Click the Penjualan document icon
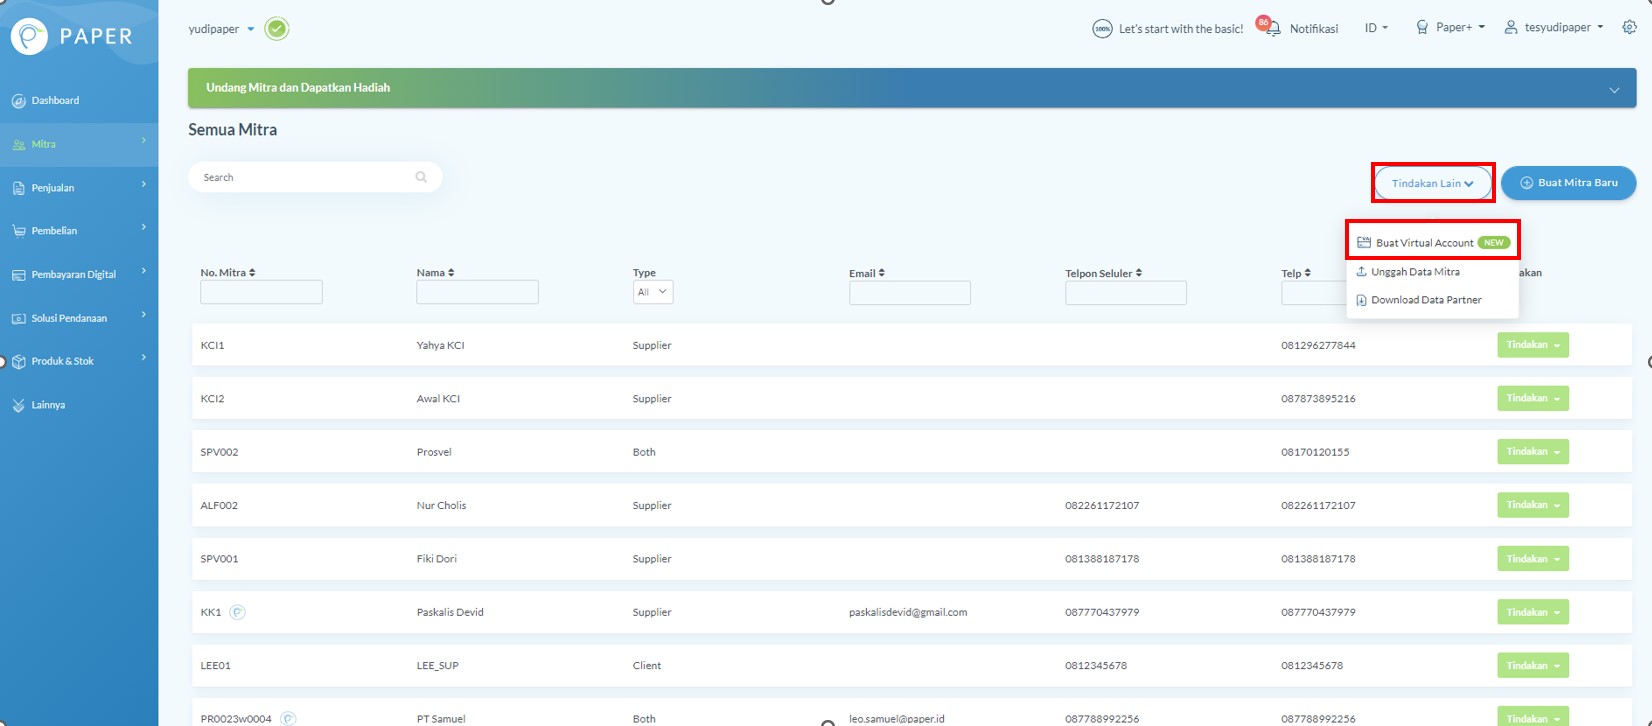The height and width of the screenshot is (726, 1652). pos(18,188)
